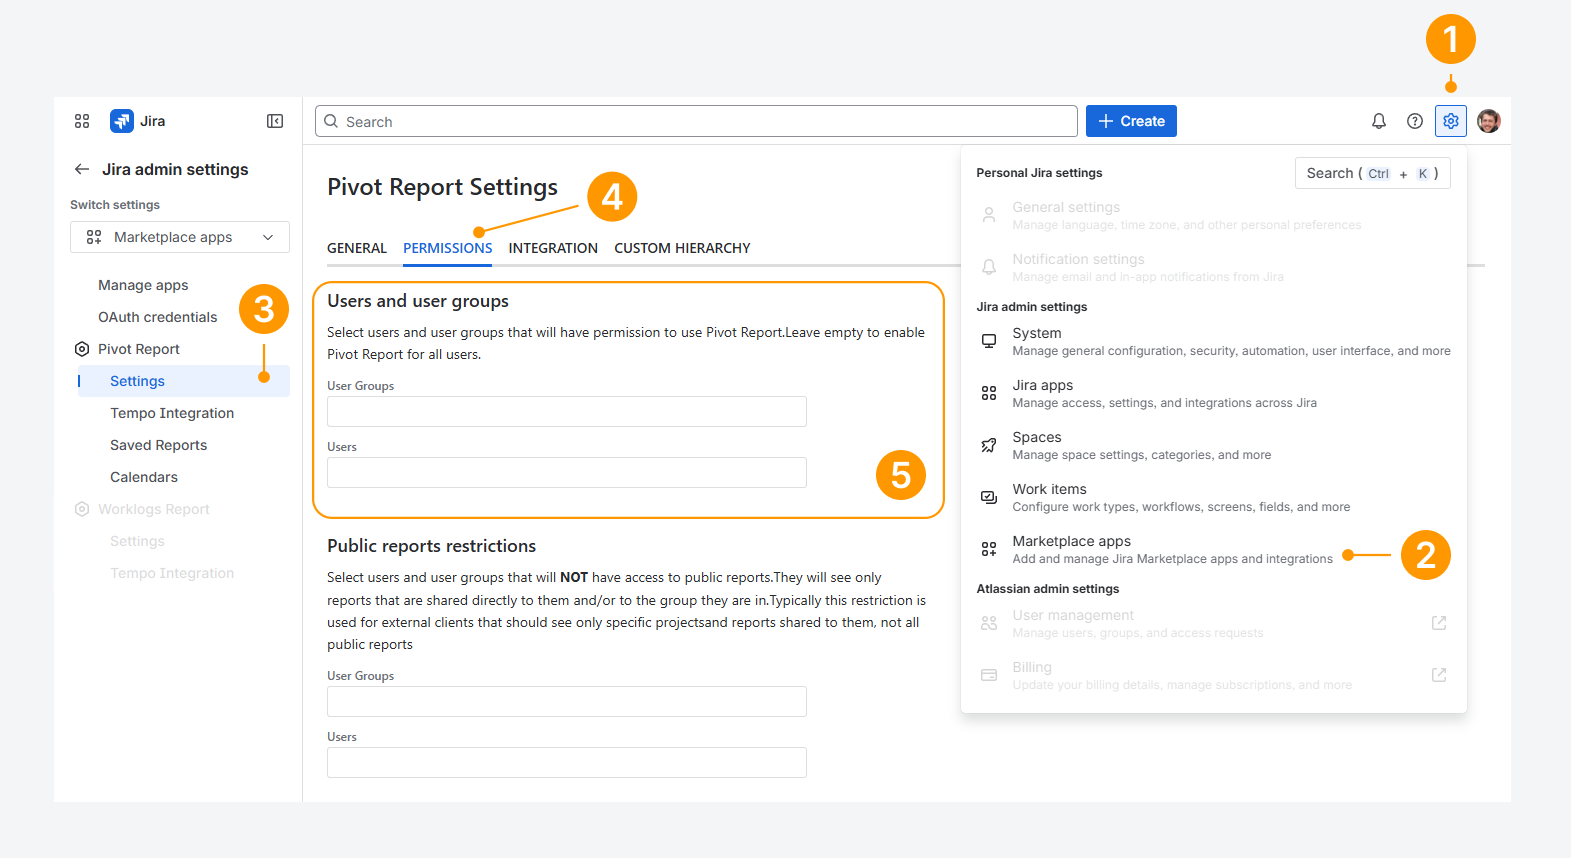Image resolution: width=1571 pixels, height=858 pixels.
Task: Select Settings under Pivot Report
Action: point(184,381)
